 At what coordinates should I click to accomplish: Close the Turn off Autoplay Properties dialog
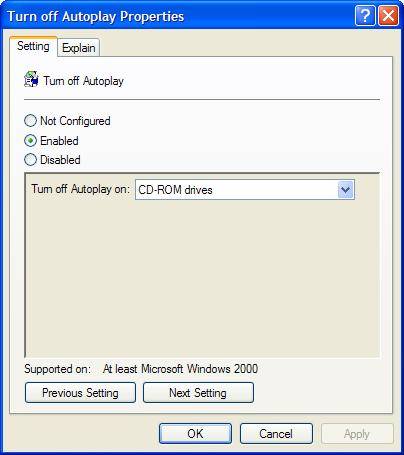(388, 16)
